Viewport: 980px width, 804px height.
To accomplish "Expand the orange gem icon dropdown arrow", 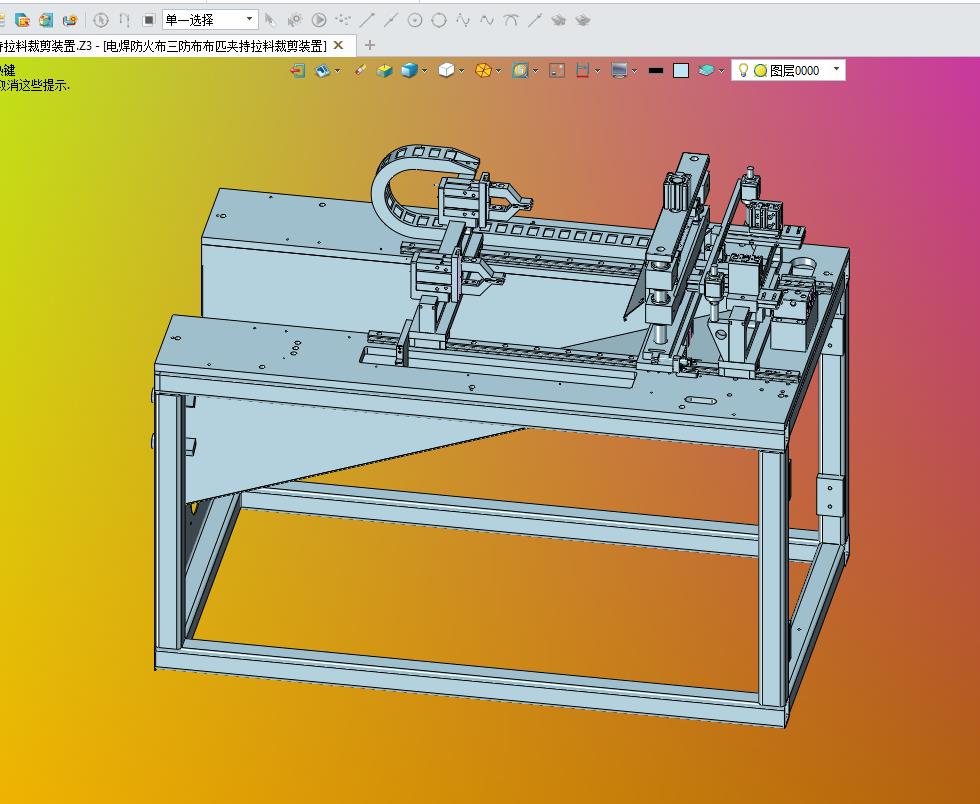I will point(499,71).
